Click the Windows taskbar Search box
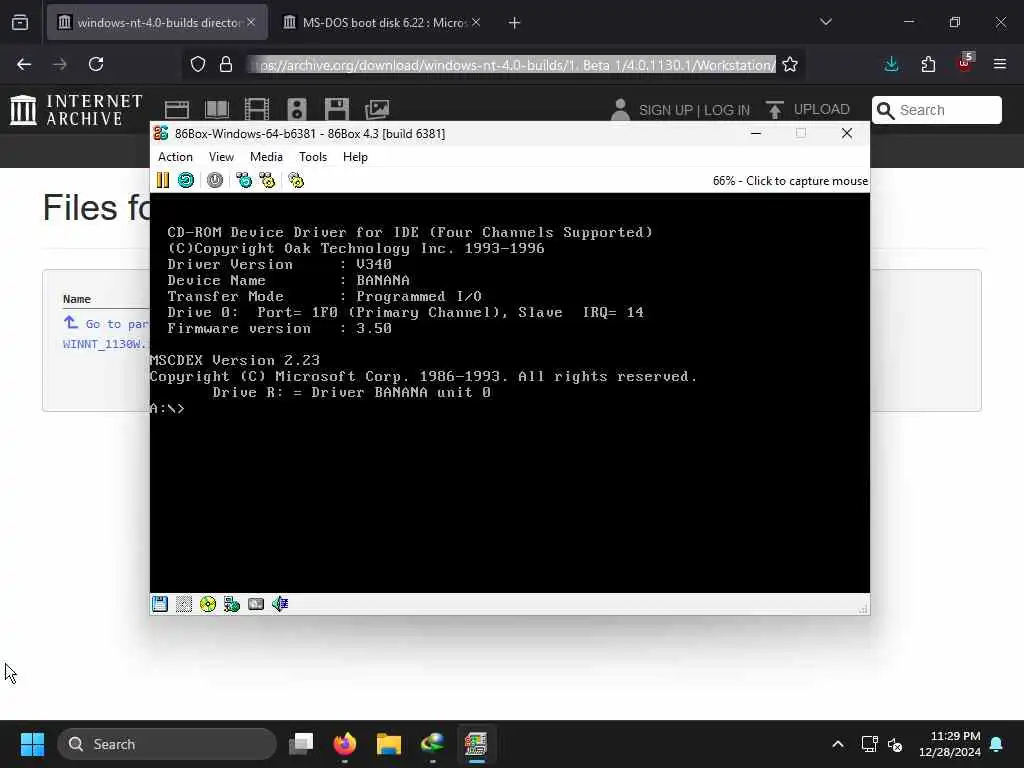Screen dimensions: 1024x768 167,744
